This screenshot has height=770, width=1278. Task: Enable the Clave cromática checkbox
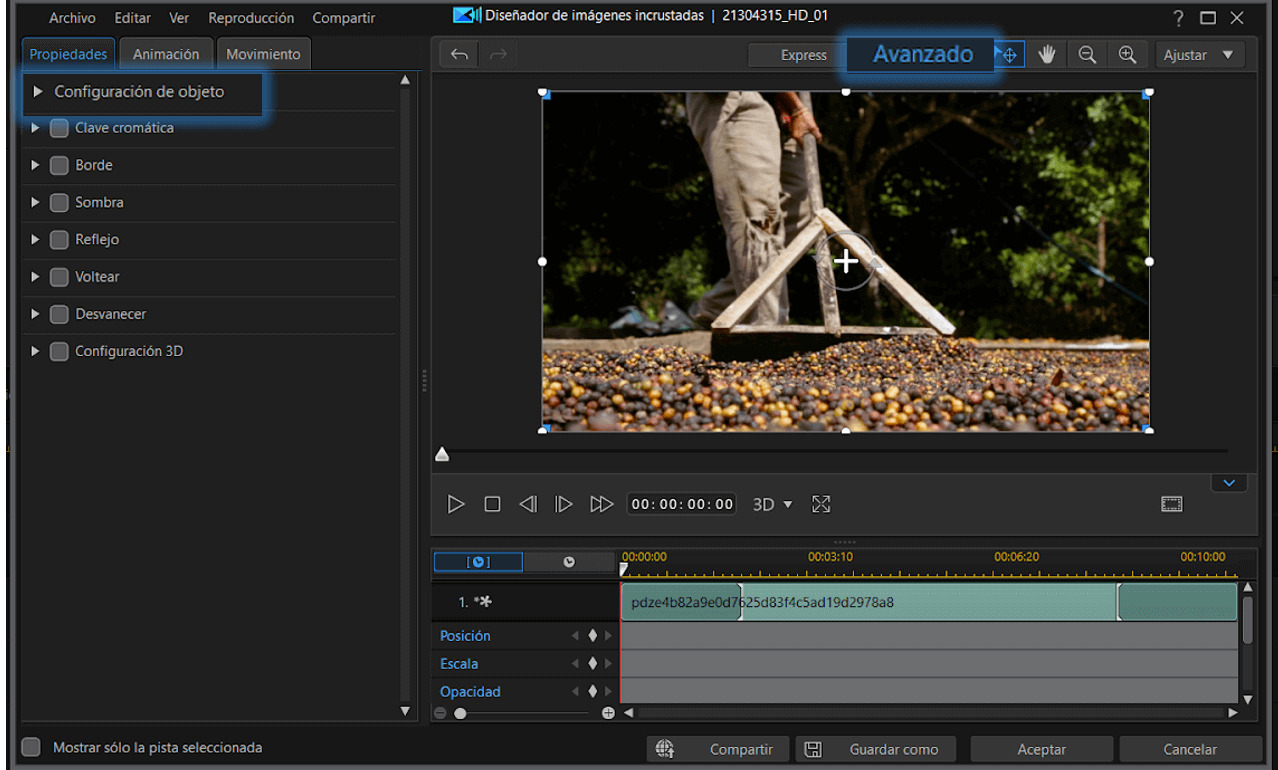click(x=59, y=128)
